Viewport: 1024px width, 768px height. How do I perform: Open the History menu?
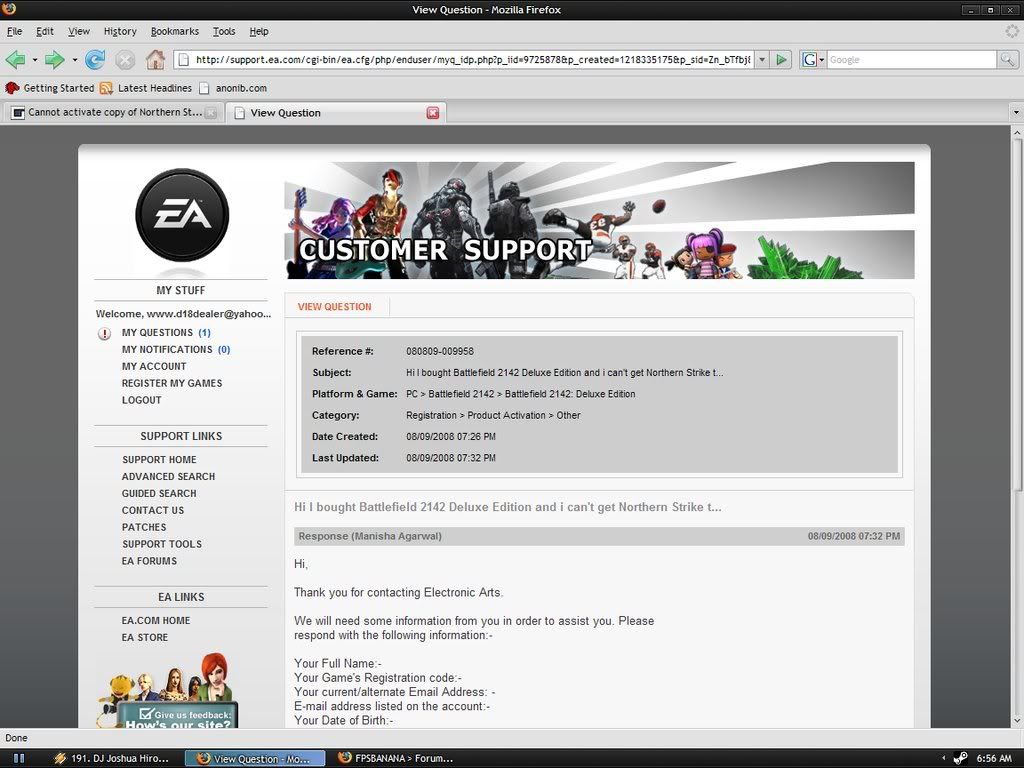click(120, 31)
